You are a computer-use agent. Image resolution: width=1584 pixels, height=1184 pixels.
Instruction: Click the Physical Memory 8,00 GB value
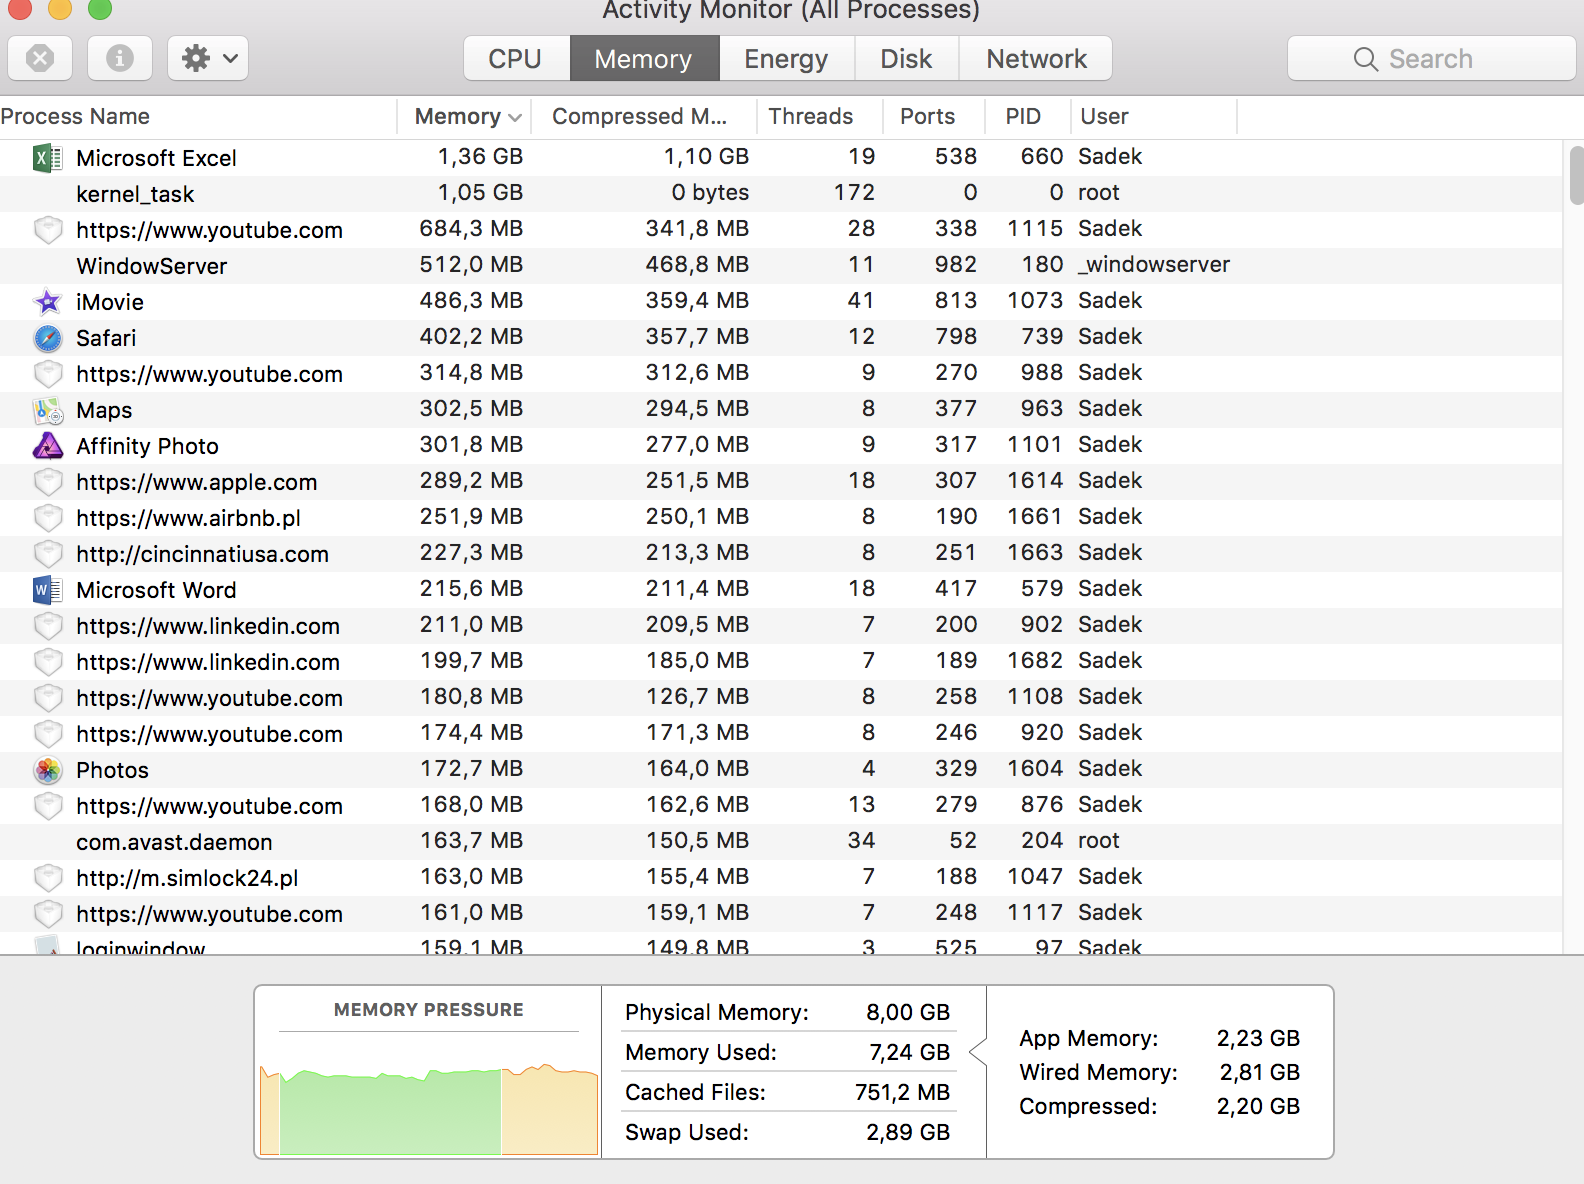click(908, 1013)
